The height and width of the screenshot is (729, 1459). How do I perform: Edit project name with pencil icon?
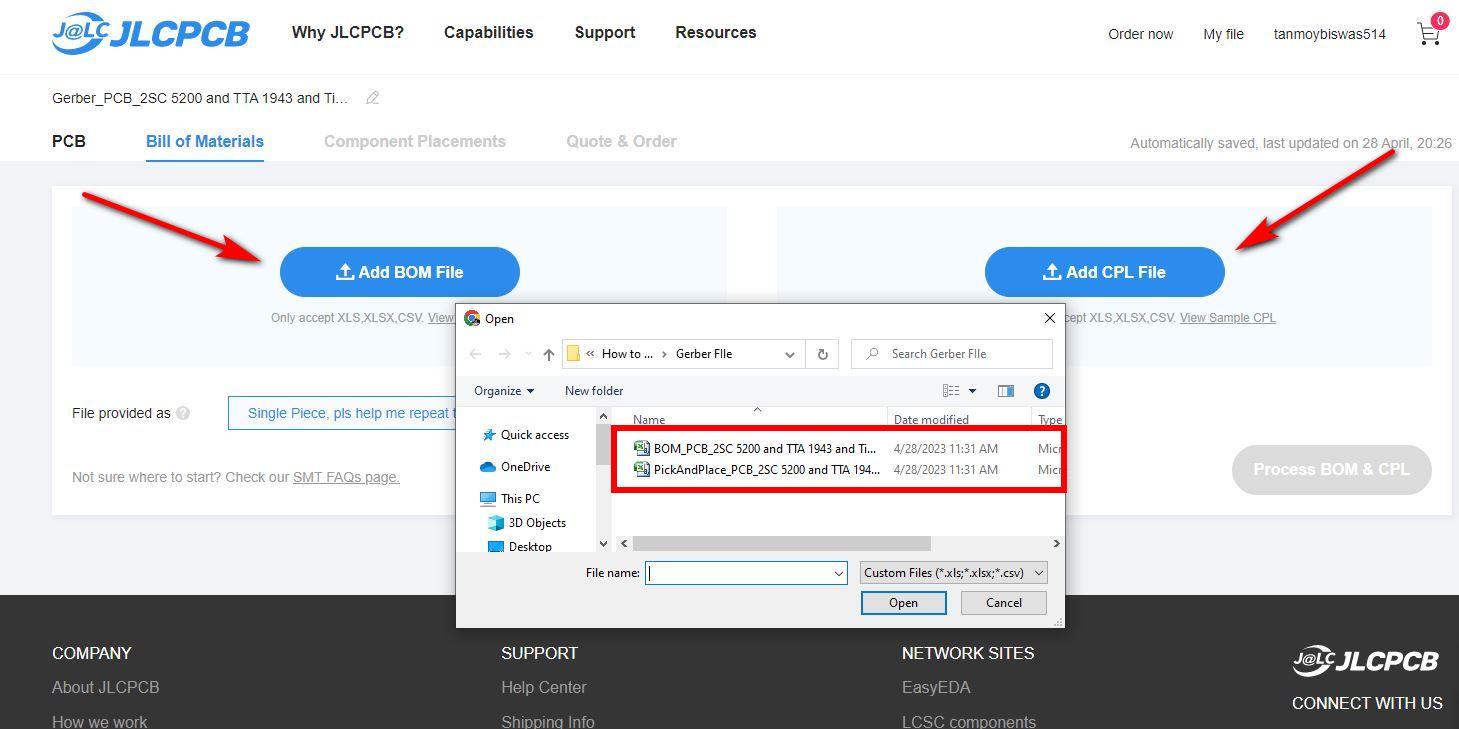click(x=372, y=98)
